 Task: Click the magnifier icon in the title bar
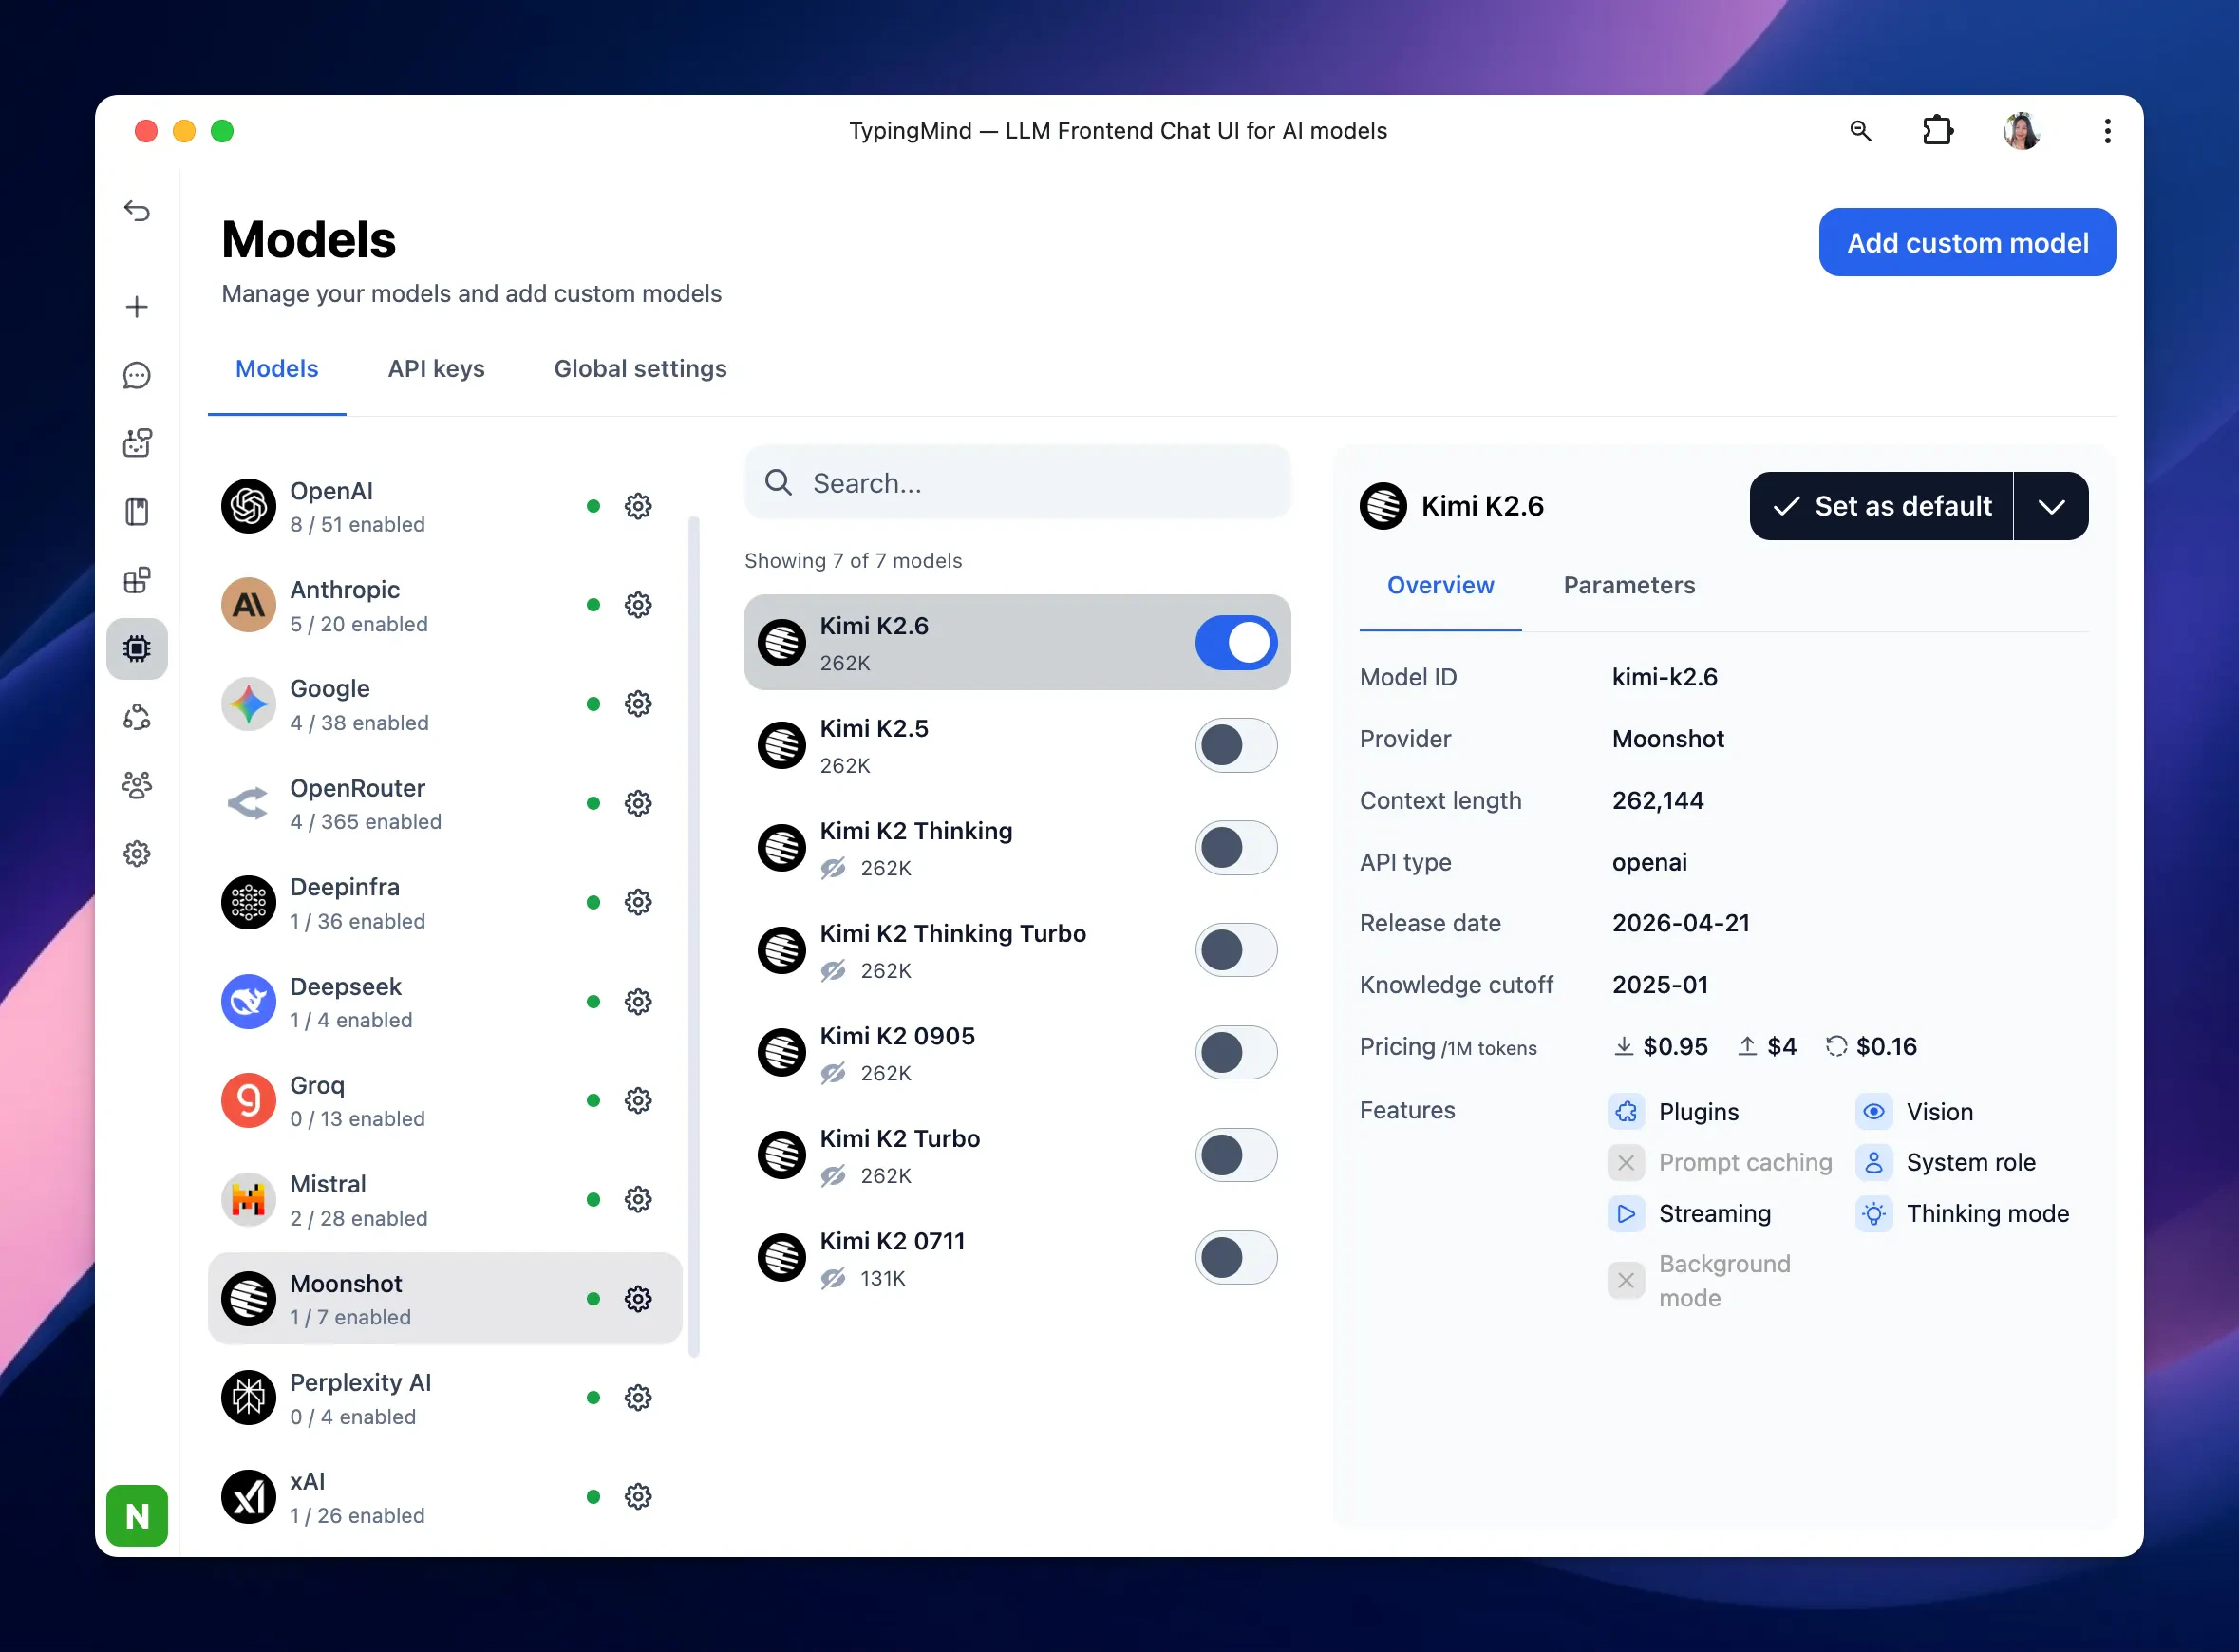pos(1860,131)
